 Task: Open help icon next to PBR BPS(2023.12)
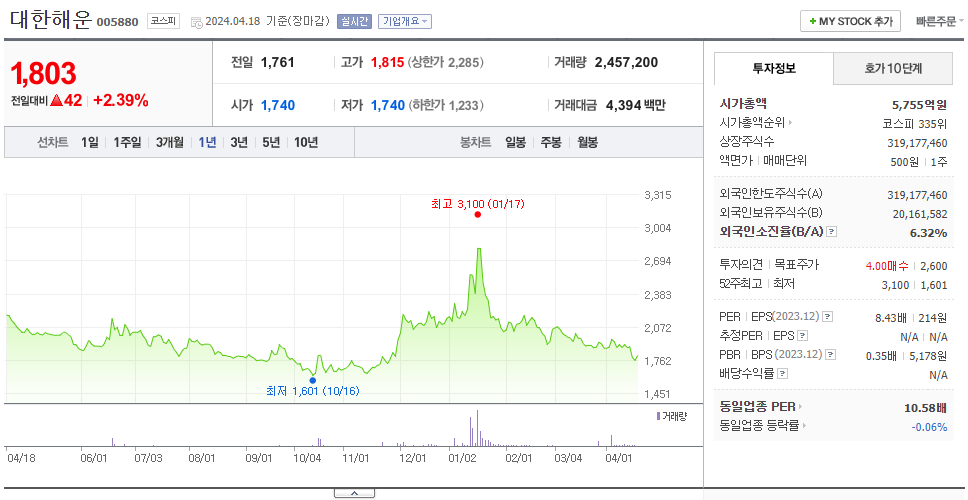[x=831, y=354]
